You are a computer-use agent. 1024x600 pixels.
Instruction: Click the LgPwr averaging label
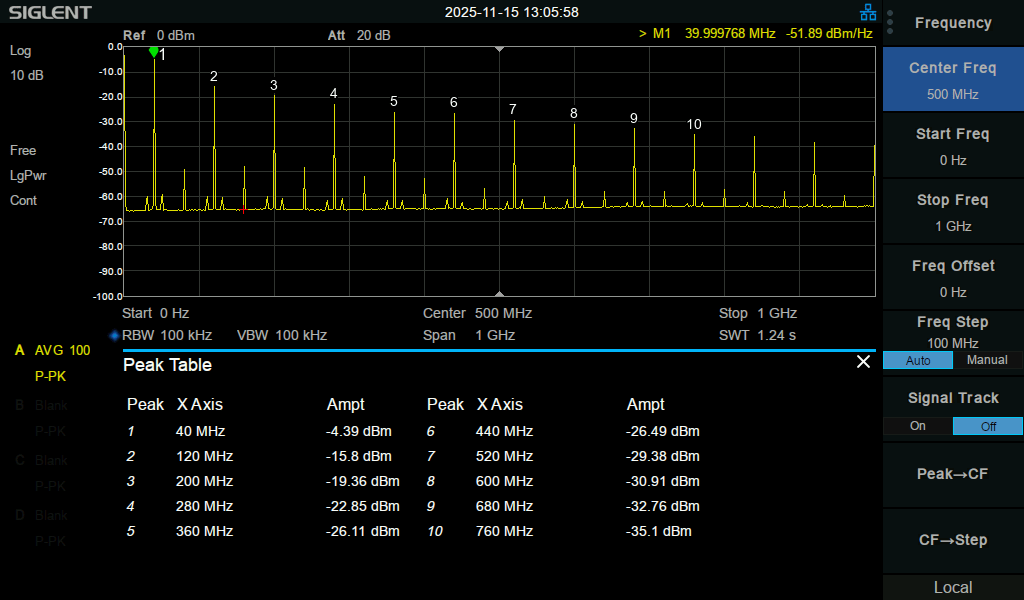(x=28, y=176)
